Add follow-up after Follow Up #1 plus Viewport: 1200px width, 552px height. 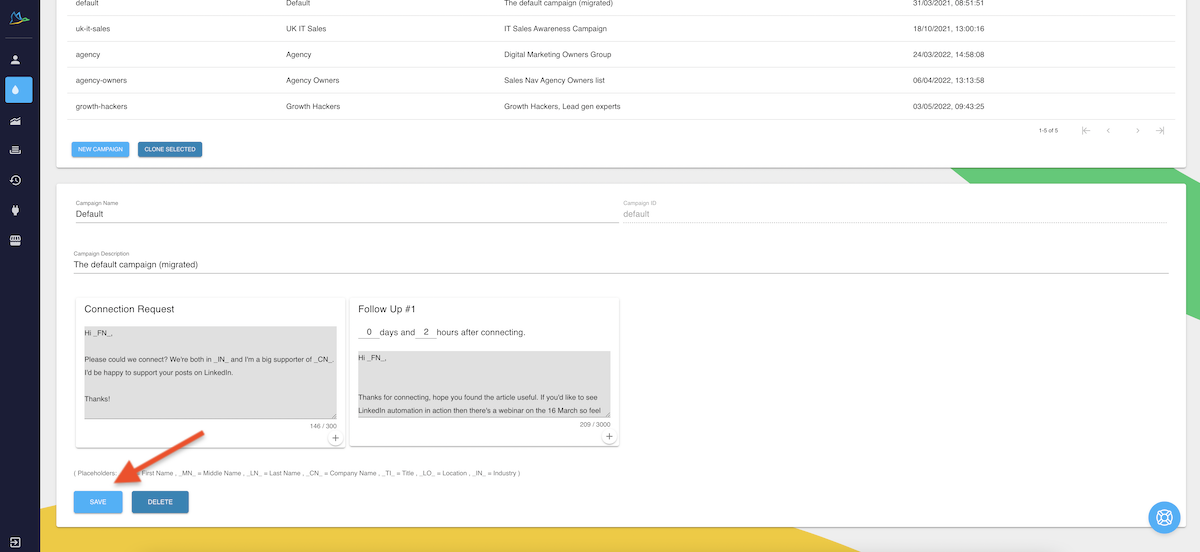click(609, 437)
